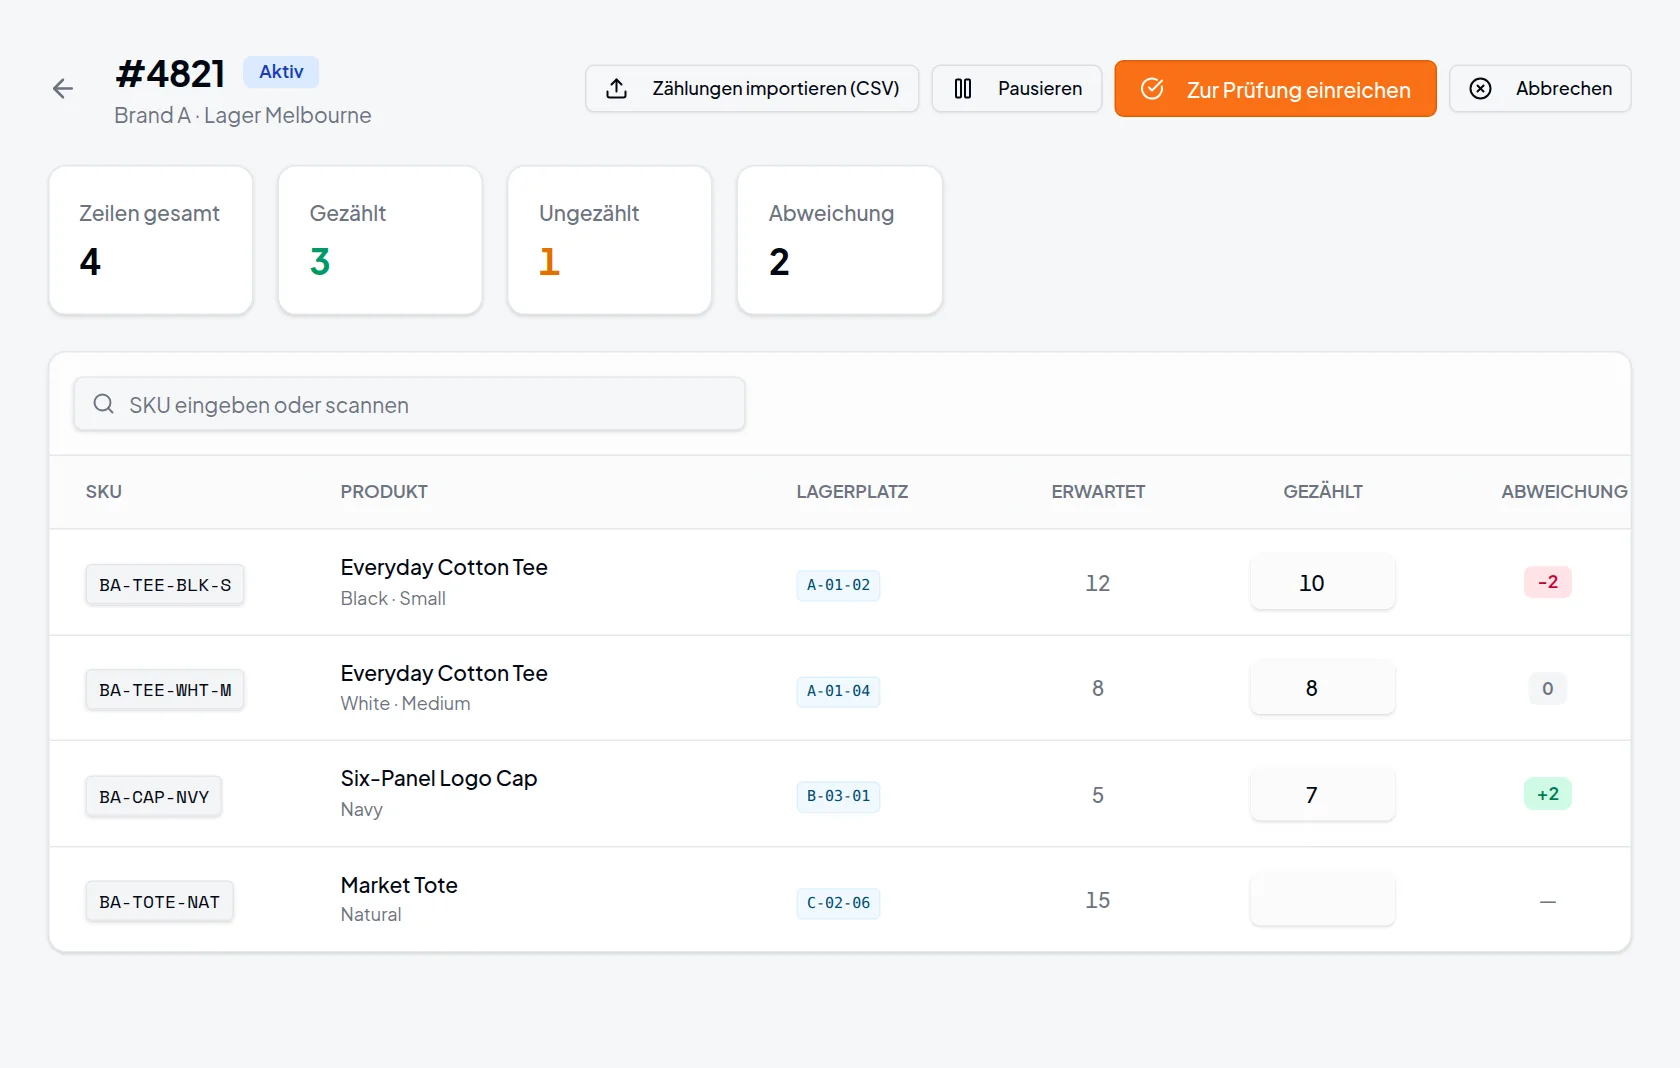Click the #4821 count title

[x=170, y=74]
